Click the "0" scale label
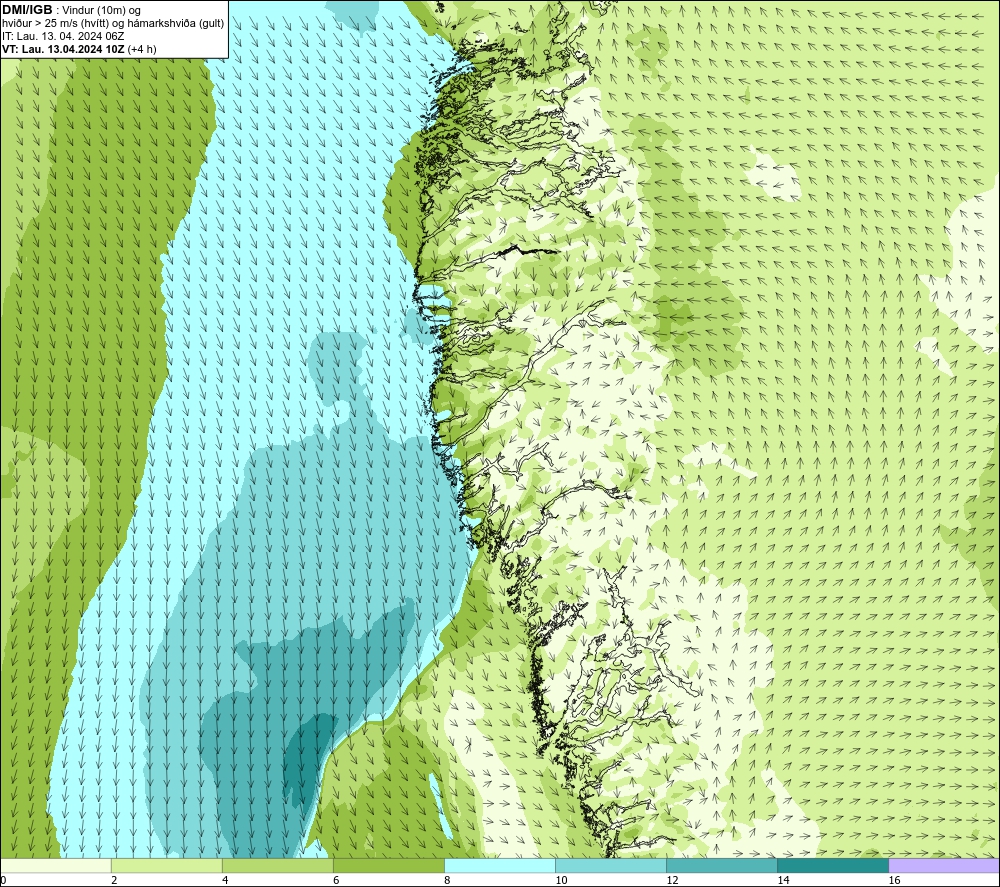This screenshot has width=1000, height=887. pos(4,880)
